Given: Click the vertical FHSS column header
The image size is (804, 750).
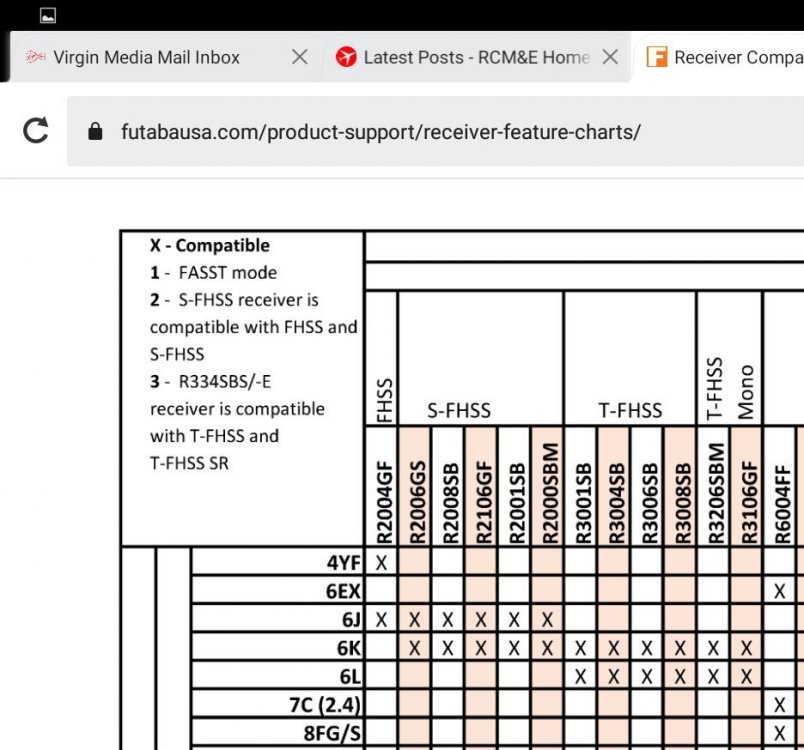Looking at the screenshot, I should pos(384,400).
